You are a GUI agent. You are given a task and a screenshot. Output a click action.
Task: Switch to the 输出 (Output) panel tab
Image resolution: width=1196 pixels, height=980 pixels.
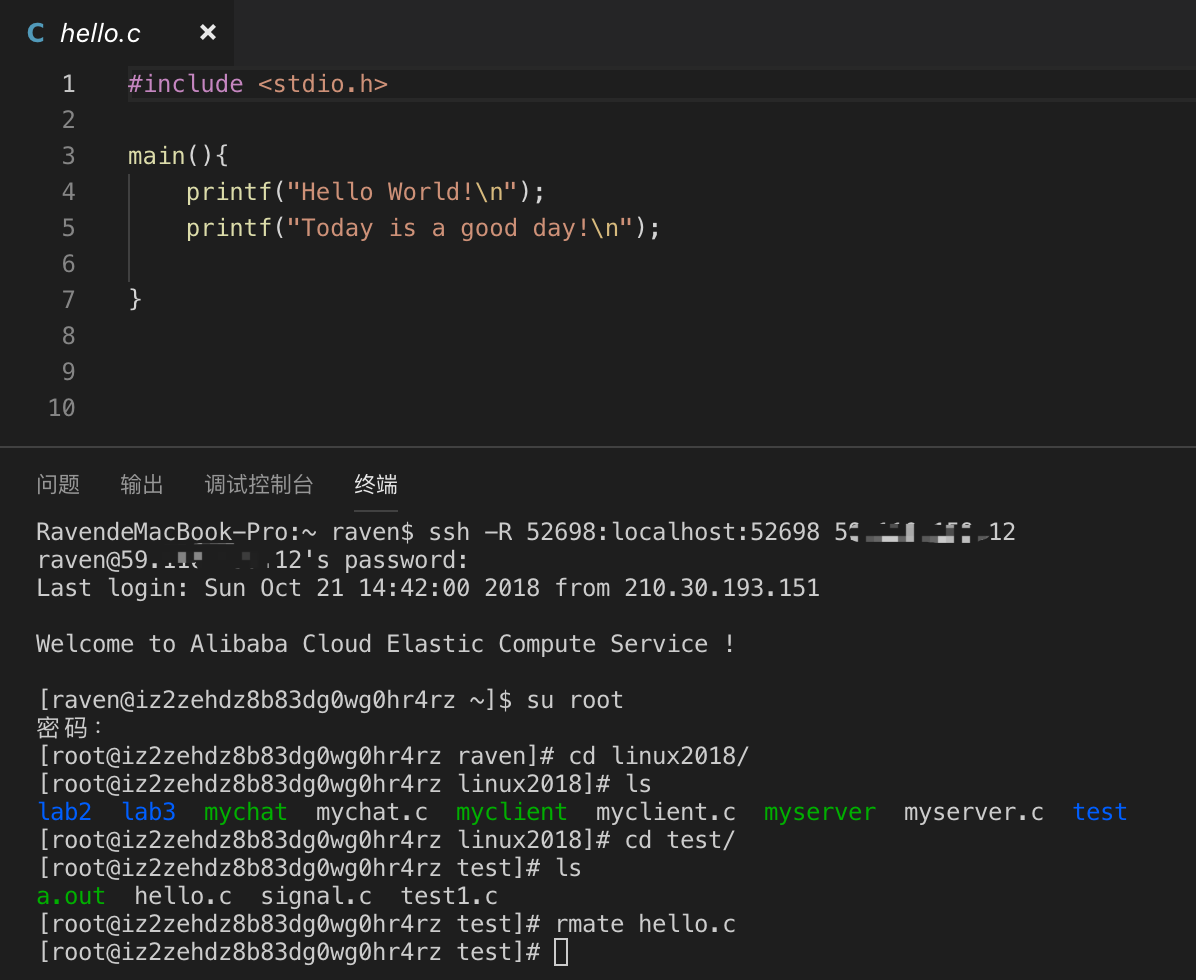pos(142,484)
